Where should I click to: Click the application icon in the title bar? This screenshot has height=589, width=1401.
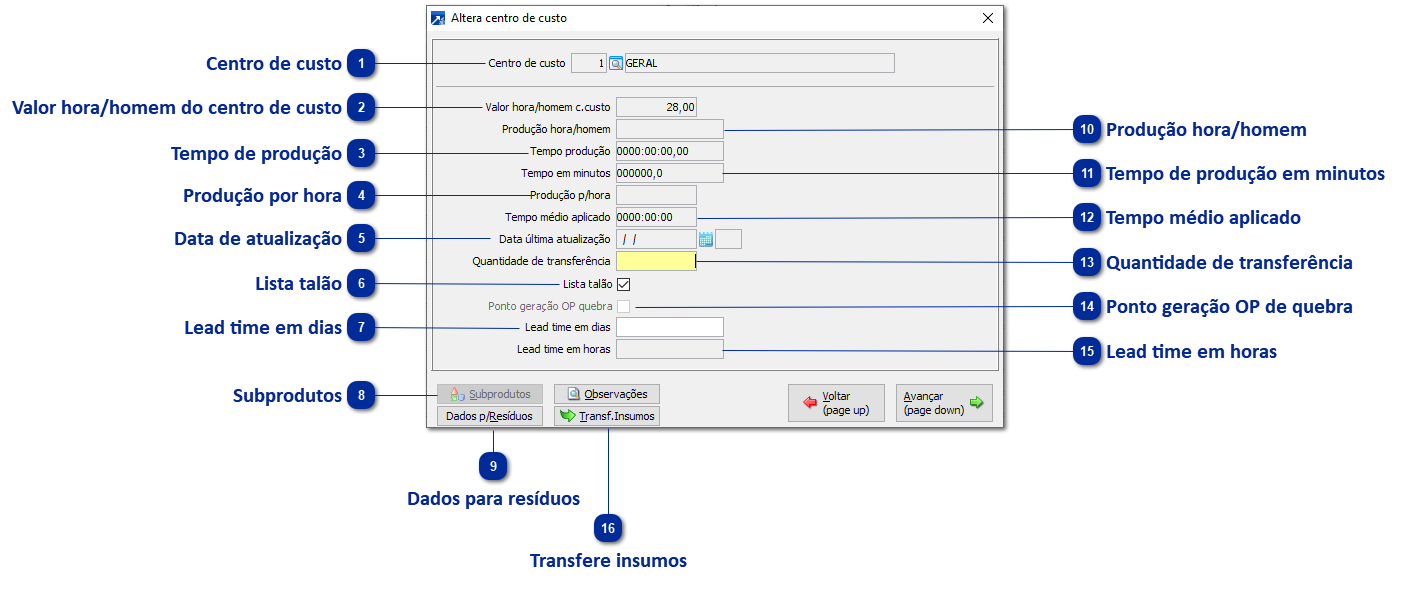pos(438,18)
